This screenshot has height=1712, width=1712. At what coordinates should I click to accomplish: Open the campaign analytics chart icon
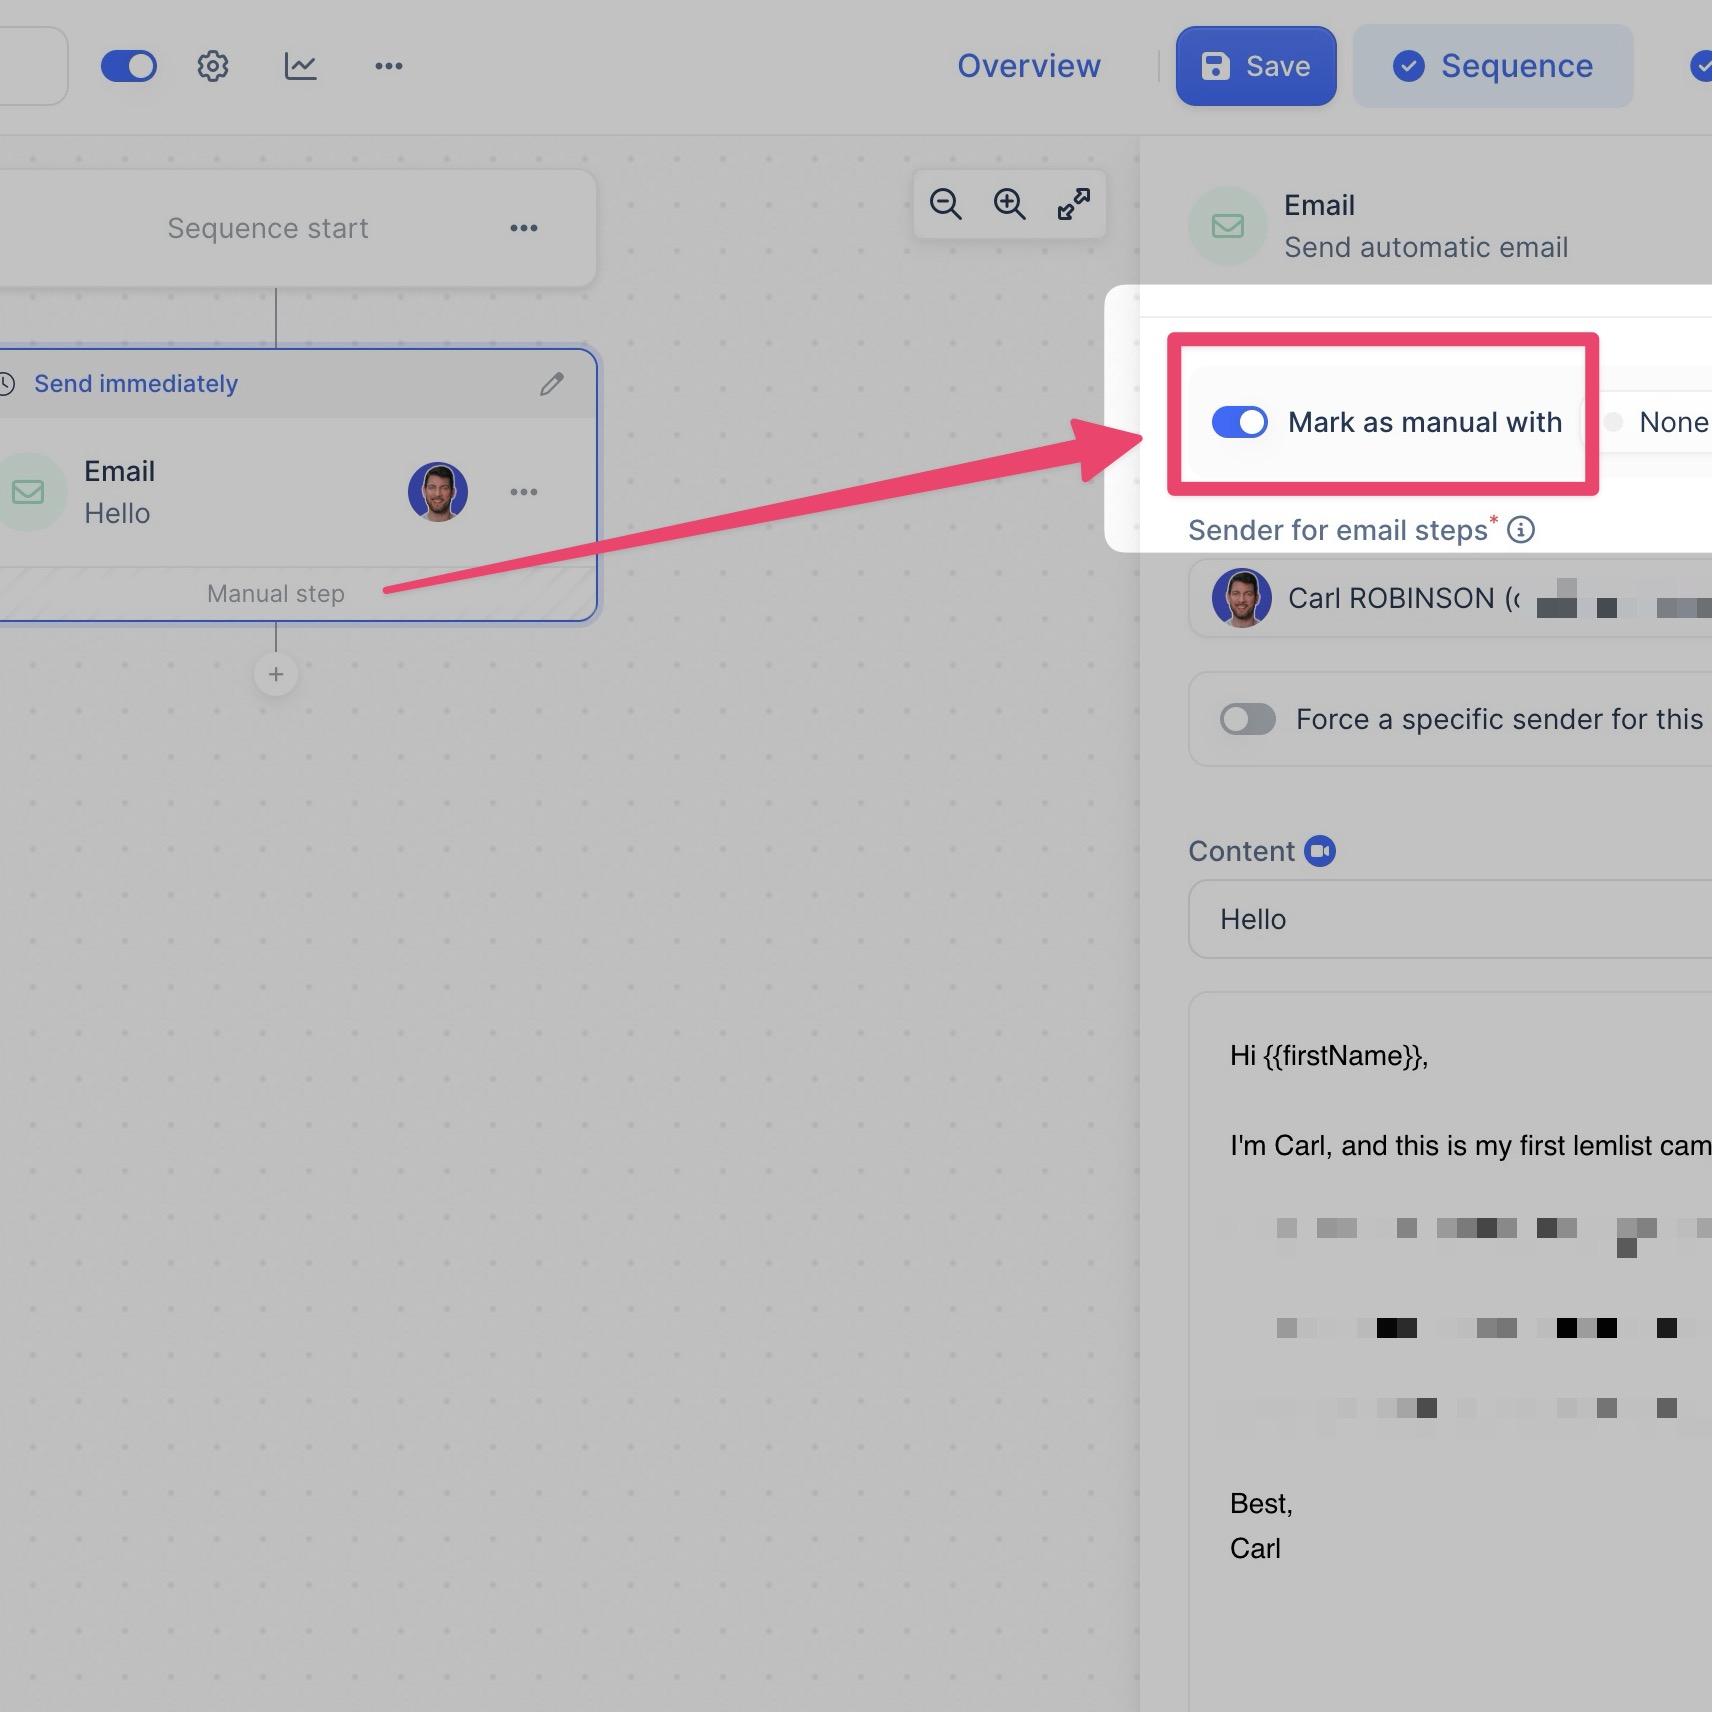[x=300, y=66]
